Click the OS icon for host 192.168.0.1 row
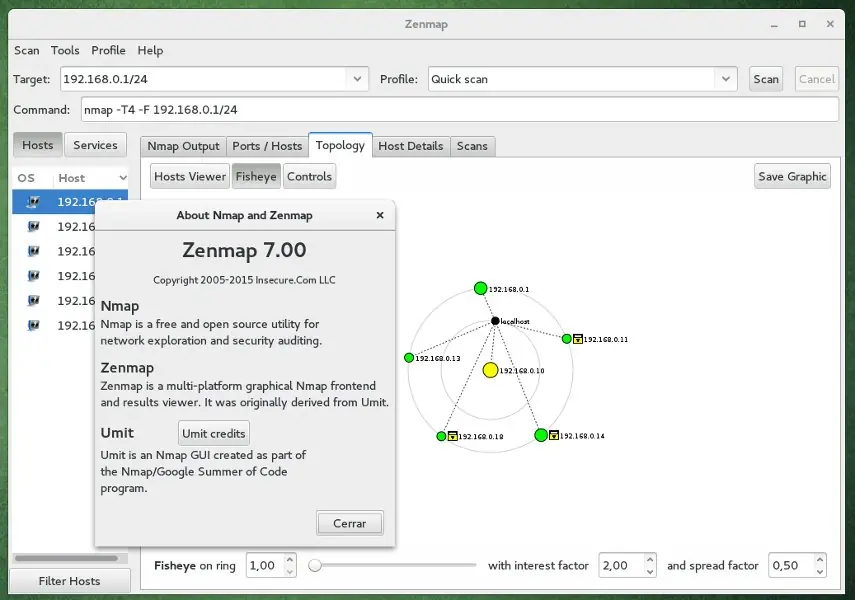The width and height of the screenshot is (855, 600). pos(34,202)
